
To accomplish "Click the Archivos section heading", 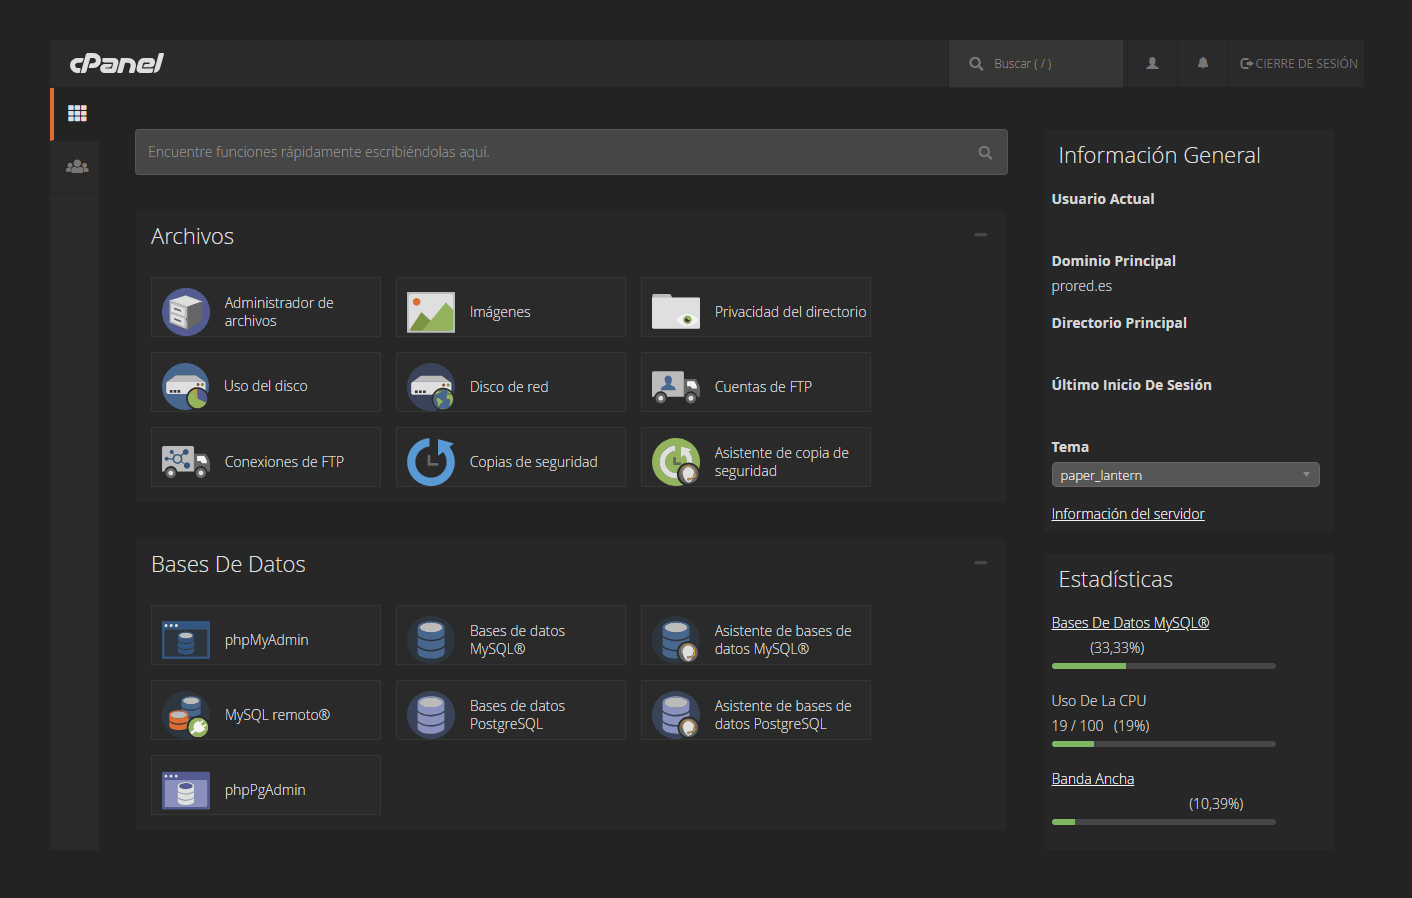I will point(192,236).
